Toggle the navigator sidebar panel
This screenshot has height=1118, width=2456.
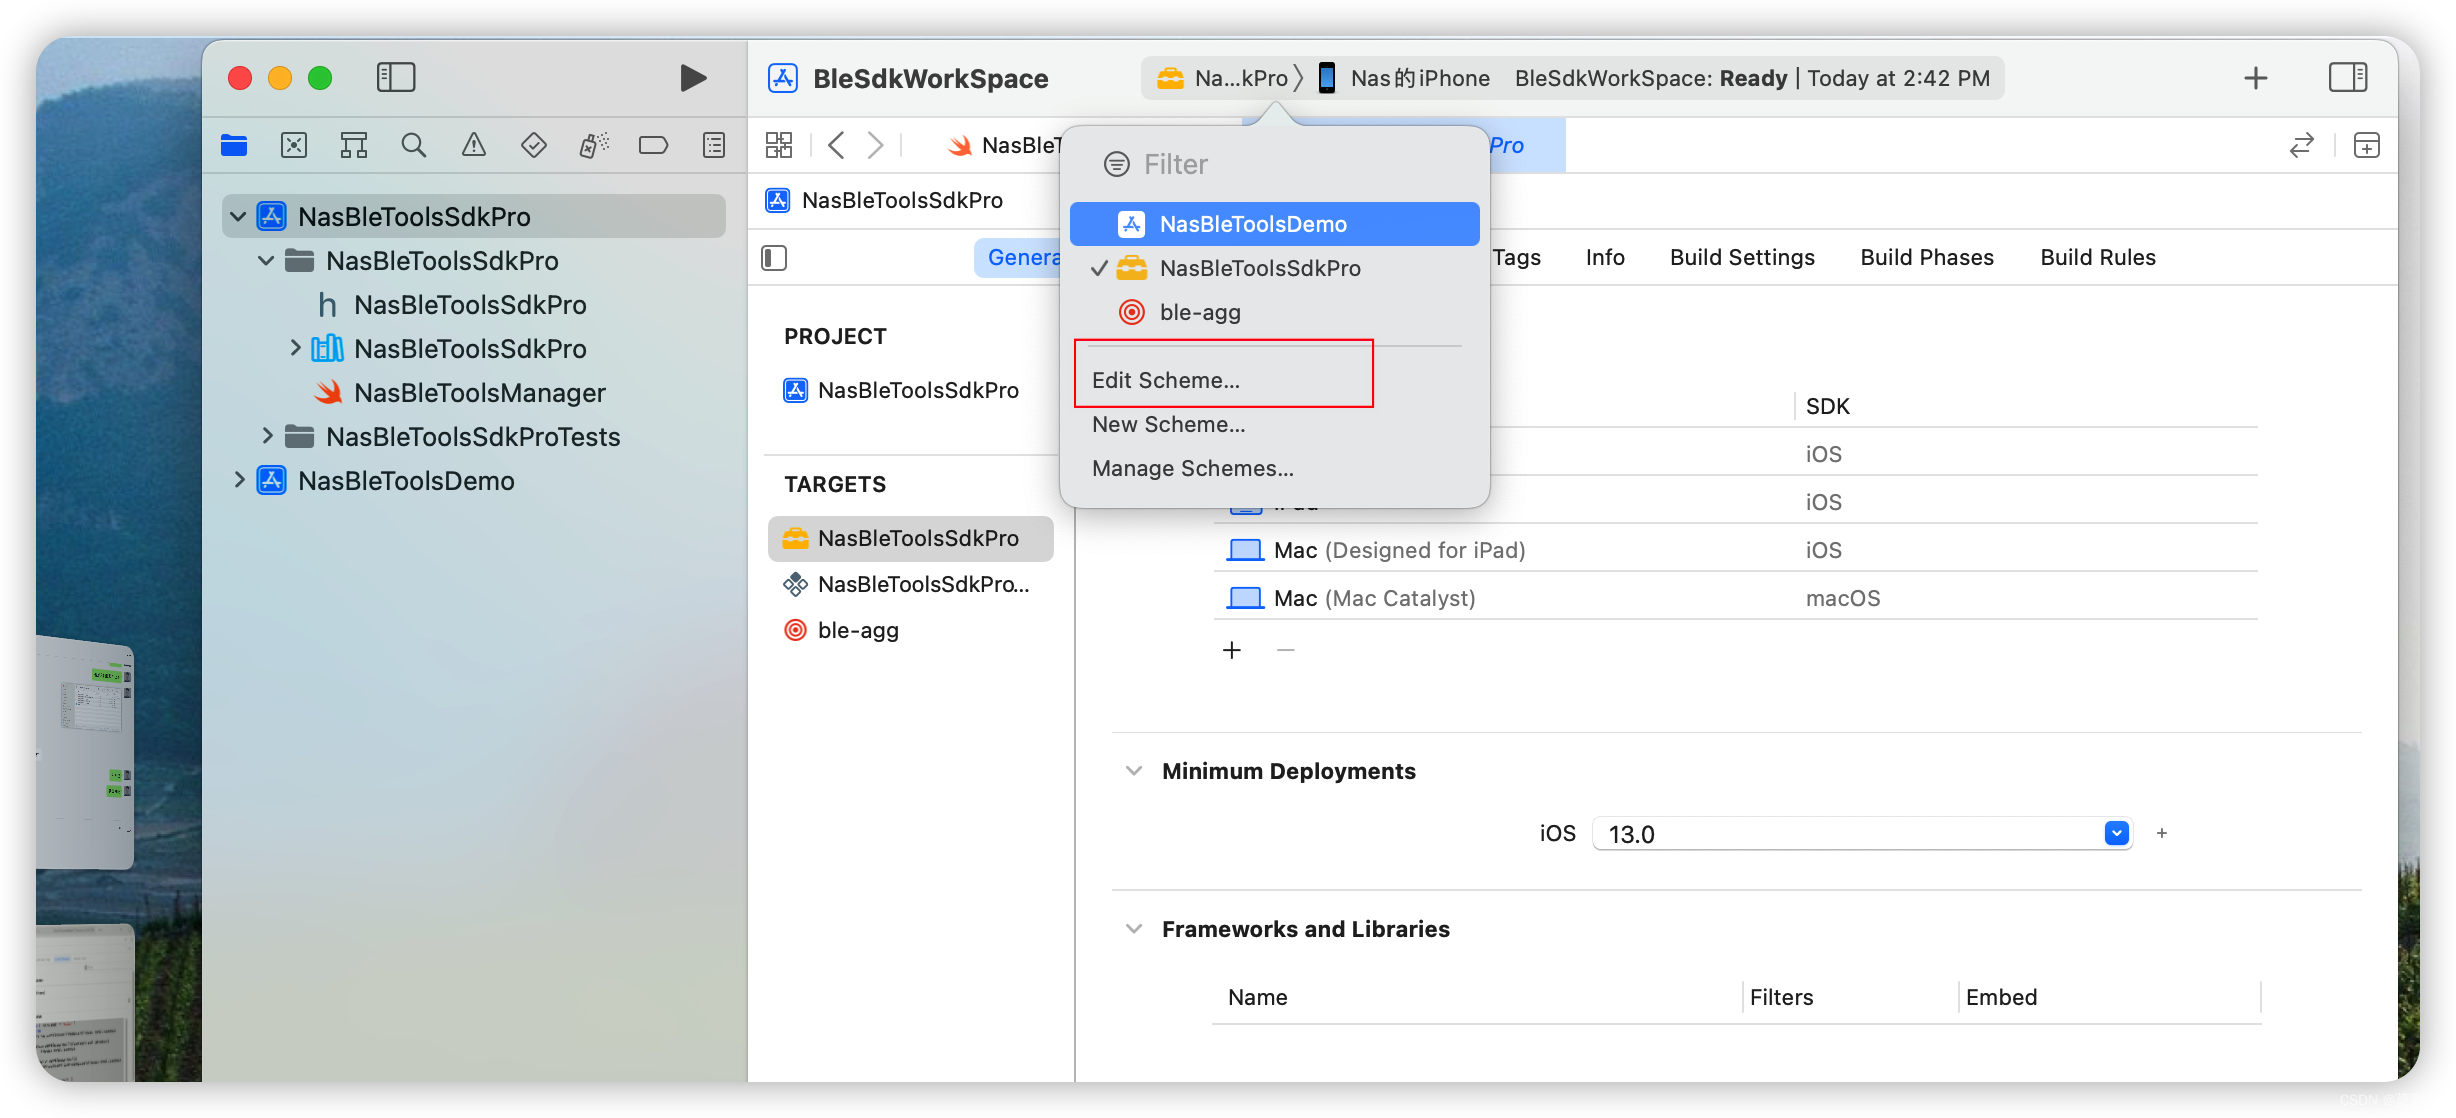coord(396,78)
